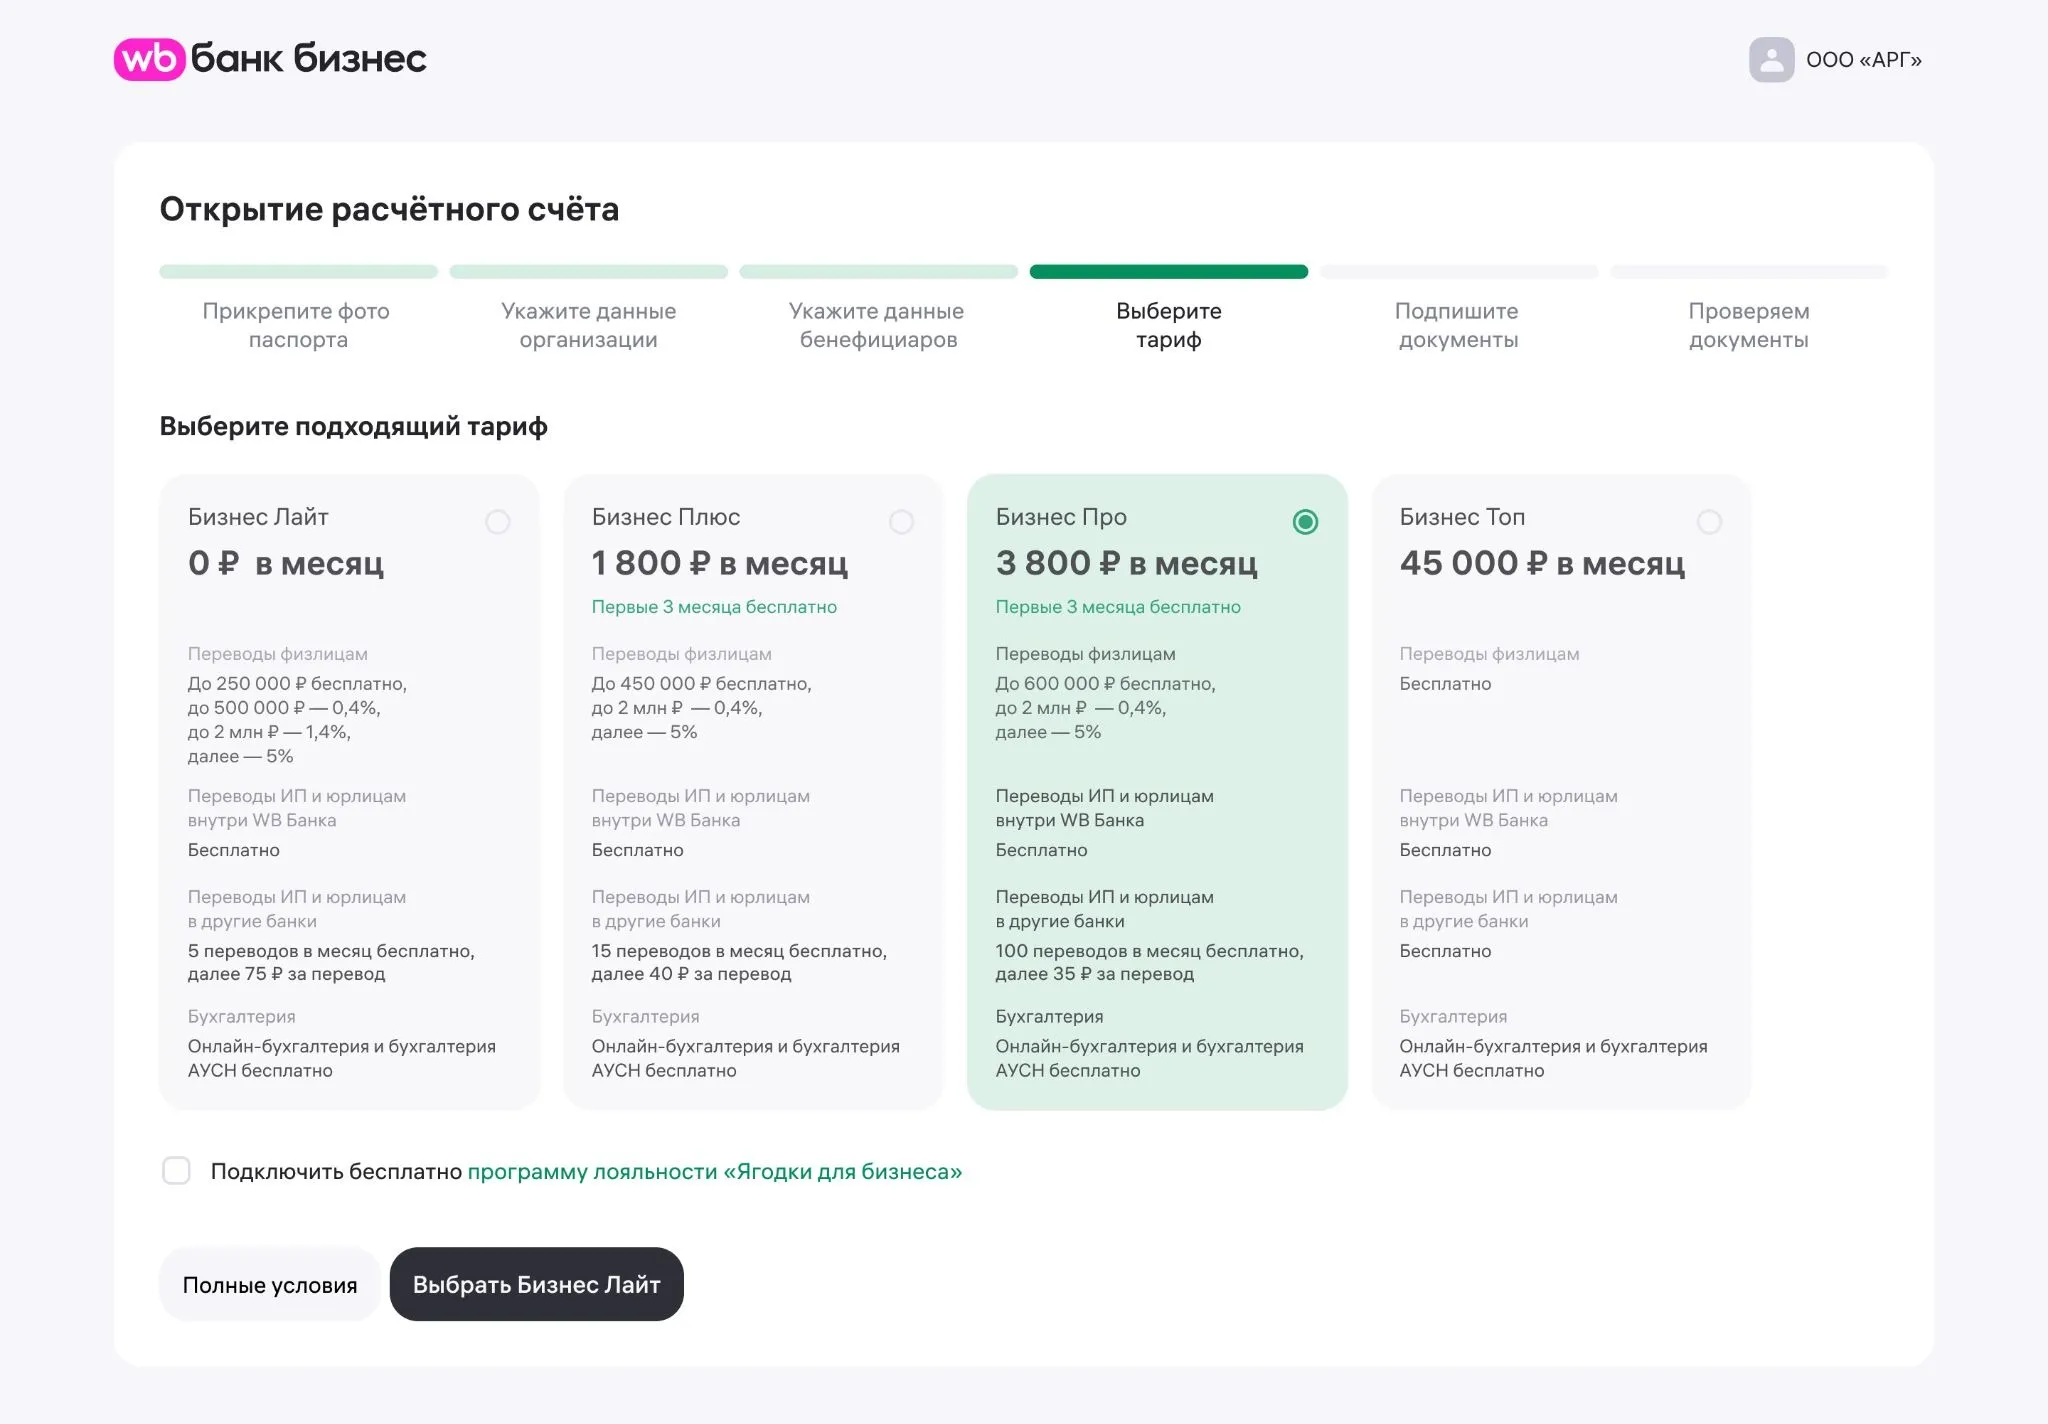Select the Бизнес Плюс radio button
Viewport: 2048px width, 1424px height.
(902, 522)
